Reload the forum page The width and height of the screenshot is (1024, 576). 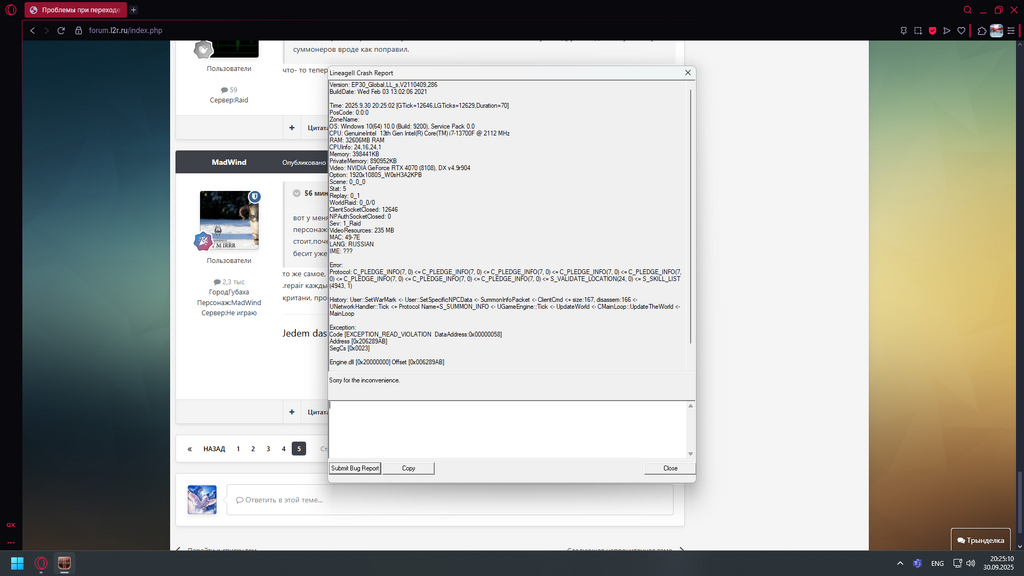(61, 31)
